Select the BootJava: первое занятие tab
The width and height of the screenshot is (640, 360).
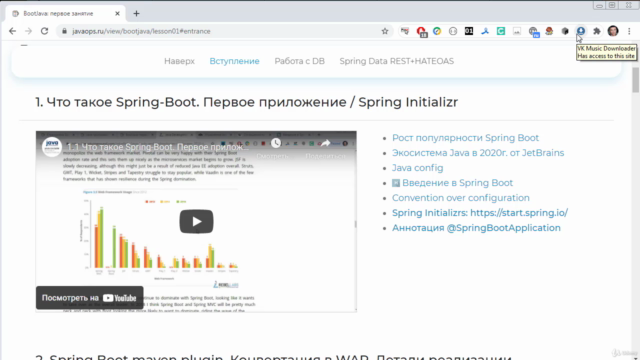[64, 13]
